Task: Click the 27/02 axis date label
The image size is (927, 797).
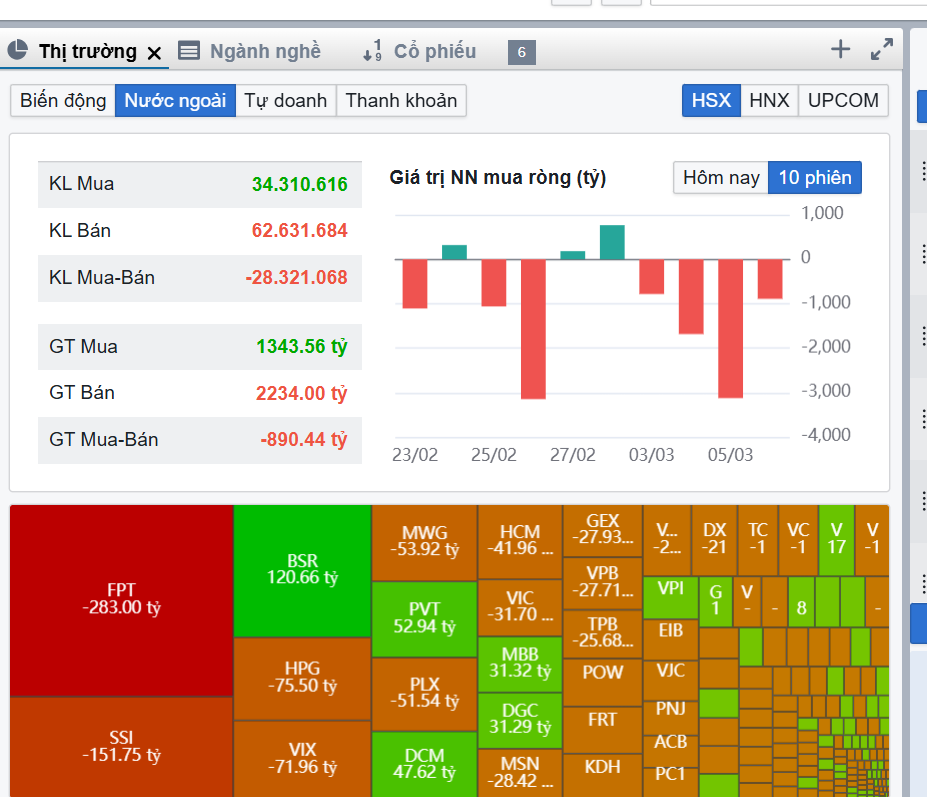Action: pyautogui.click(x=572, y=455)
